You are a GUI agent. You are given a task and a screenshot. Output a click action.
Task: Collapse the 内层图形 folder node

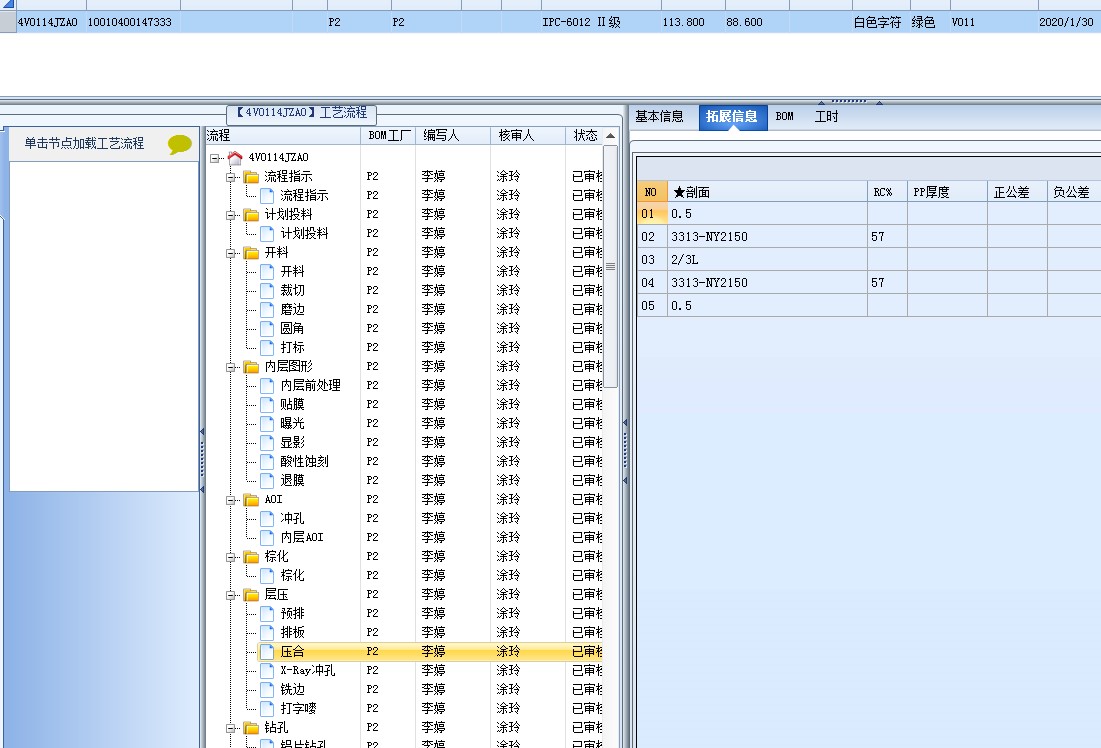[230, 367]
